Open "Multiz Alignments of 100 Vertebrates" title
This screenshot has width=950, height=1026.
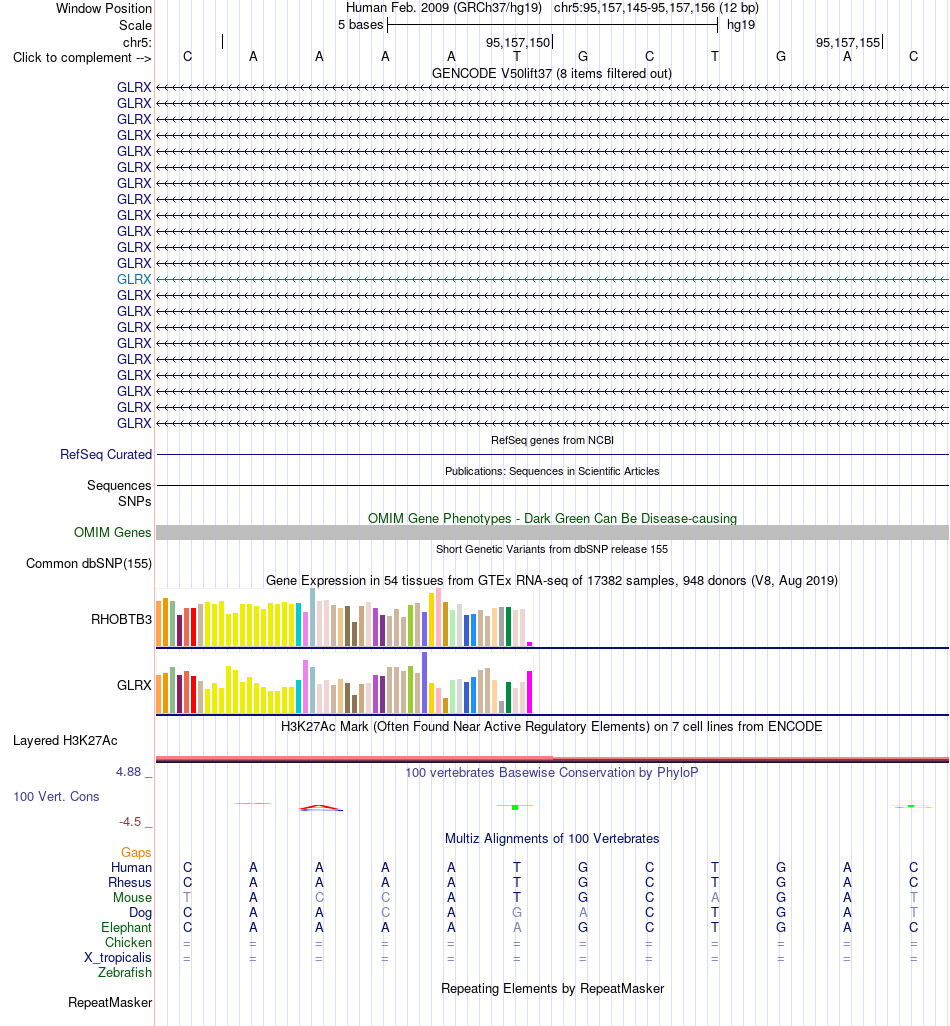point(552,838)
